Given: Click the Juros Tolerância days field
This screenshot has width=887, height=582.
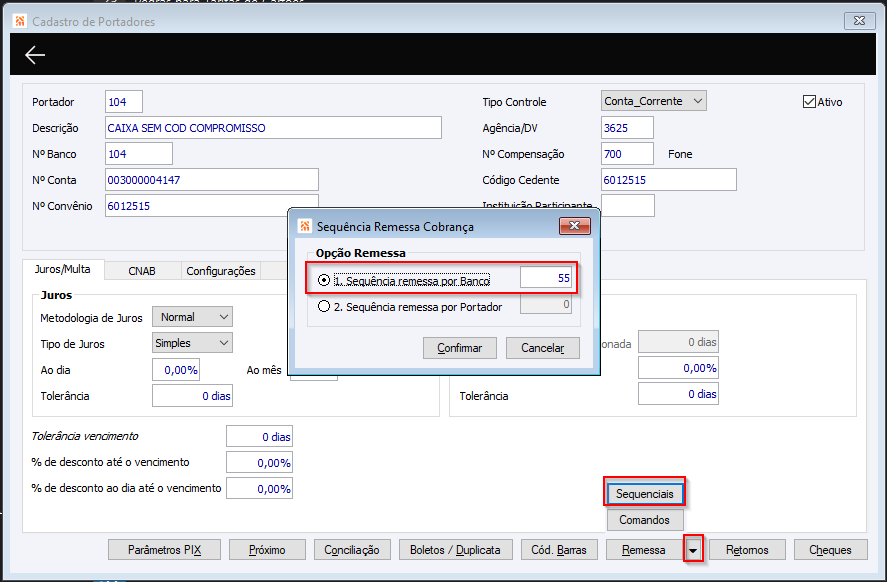Looking at the screenshot, I should click(x=192, y=396).
